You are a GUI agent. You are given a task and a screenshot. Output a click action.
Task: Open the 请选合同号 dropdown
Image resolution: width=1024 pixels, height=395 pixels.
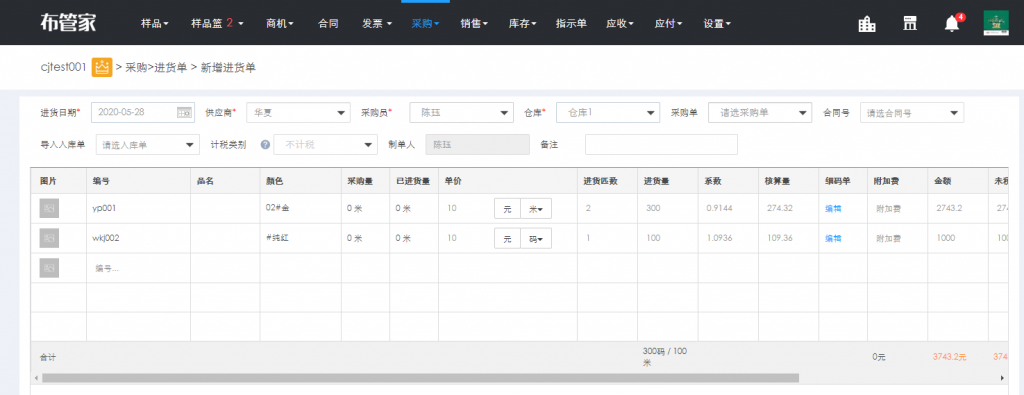pos(912,112)
